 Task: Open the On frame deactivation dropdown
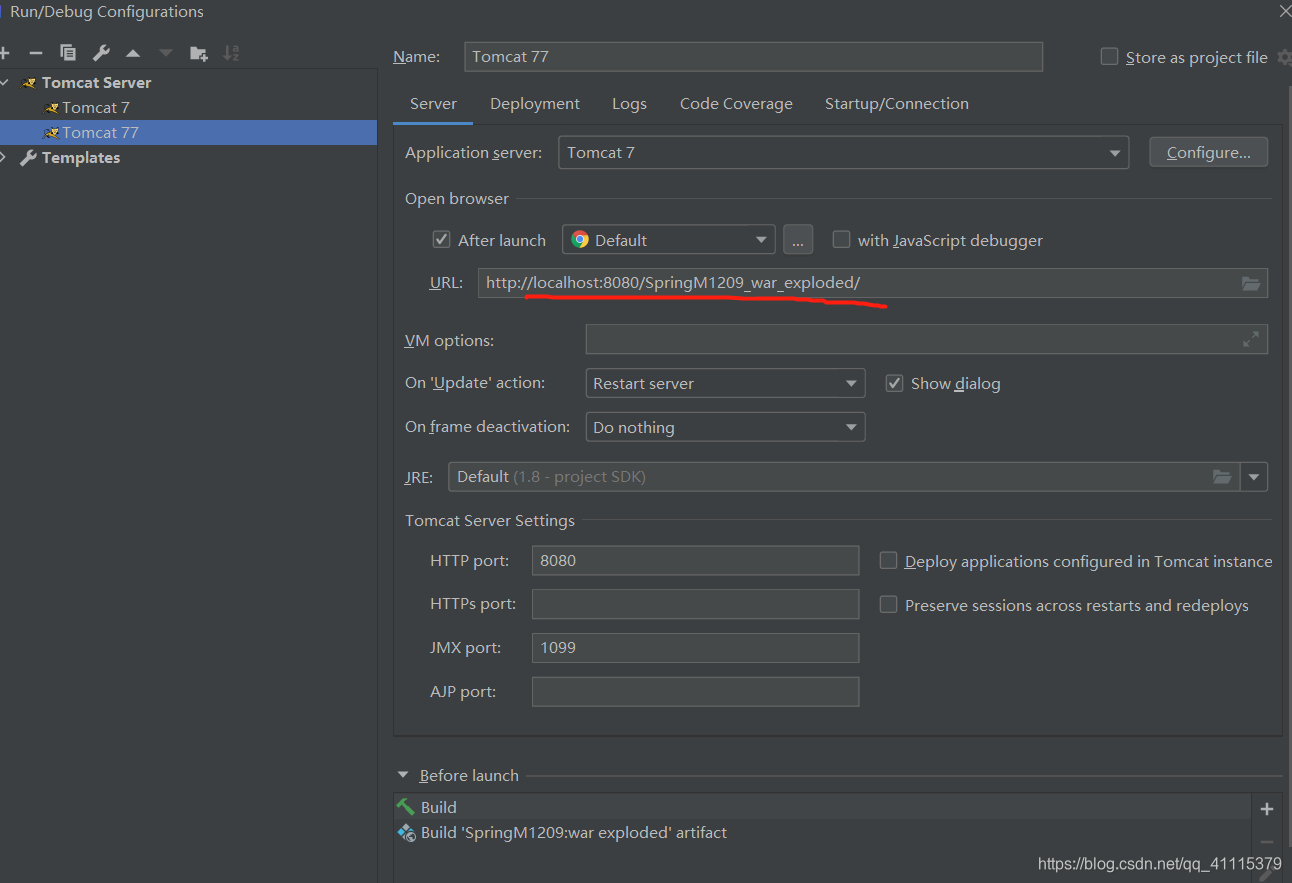coord(725,427)
